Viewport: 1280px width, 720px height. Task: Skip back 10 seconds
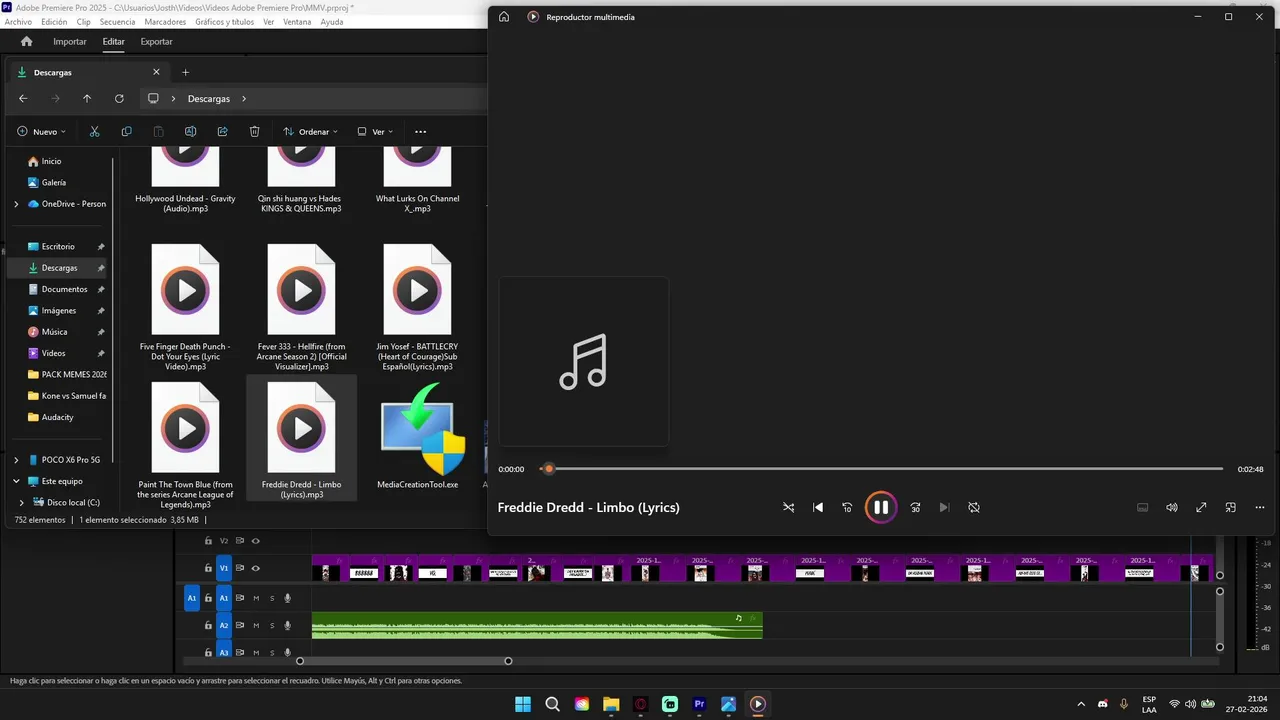(x=847, y=507)
